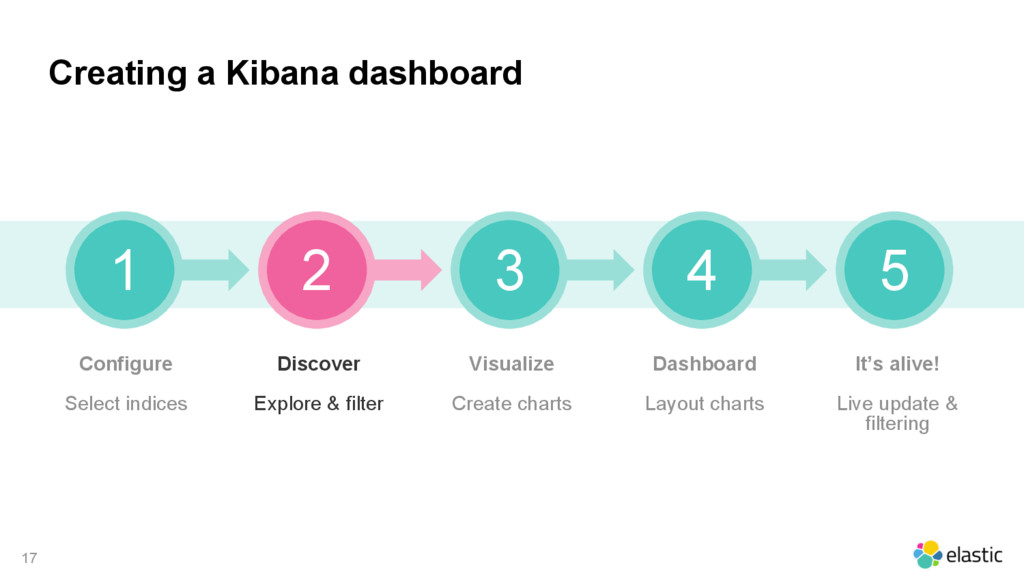
Task: Click the Create charts text
Action: [x=511, y=404]
